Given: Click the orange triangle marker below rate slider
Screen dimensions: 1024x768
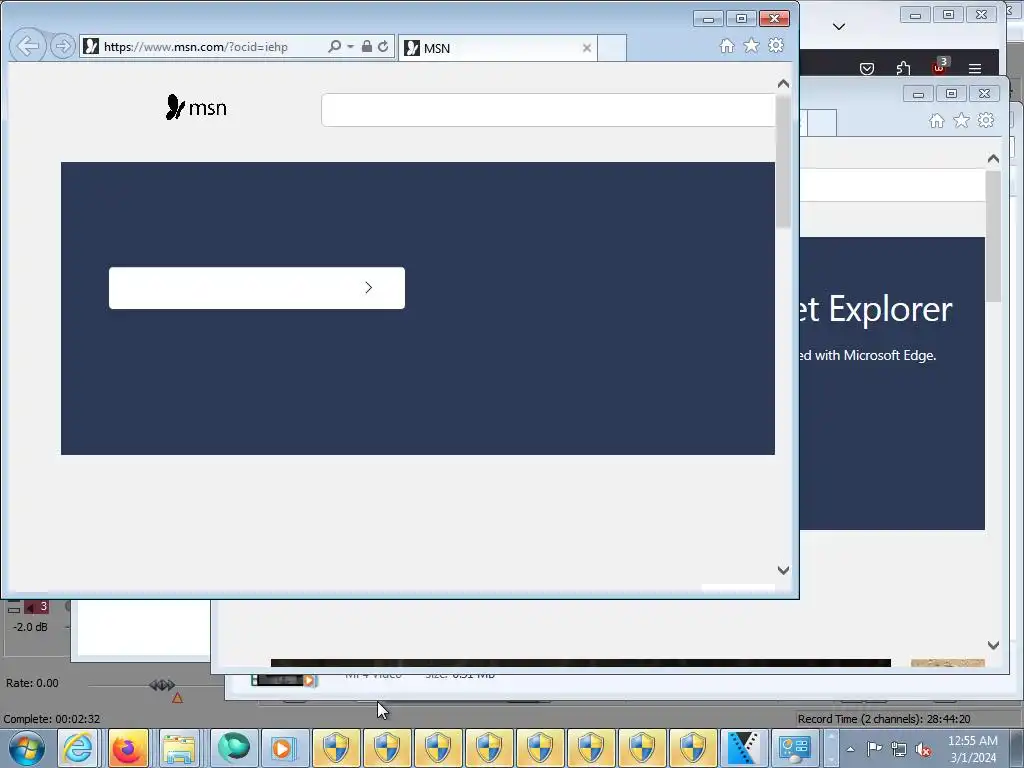Looking at the screenshot, I should (x=177, y=698).
